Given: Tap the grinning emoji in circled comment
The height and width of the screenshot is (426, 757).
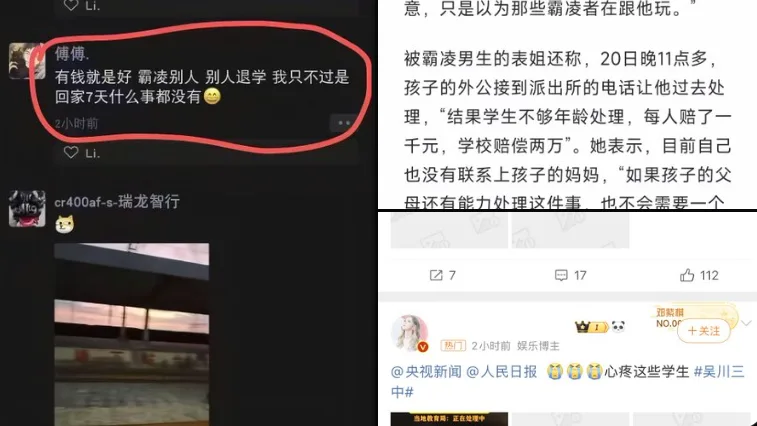Looking at the screenshot, I should [212, 97].
